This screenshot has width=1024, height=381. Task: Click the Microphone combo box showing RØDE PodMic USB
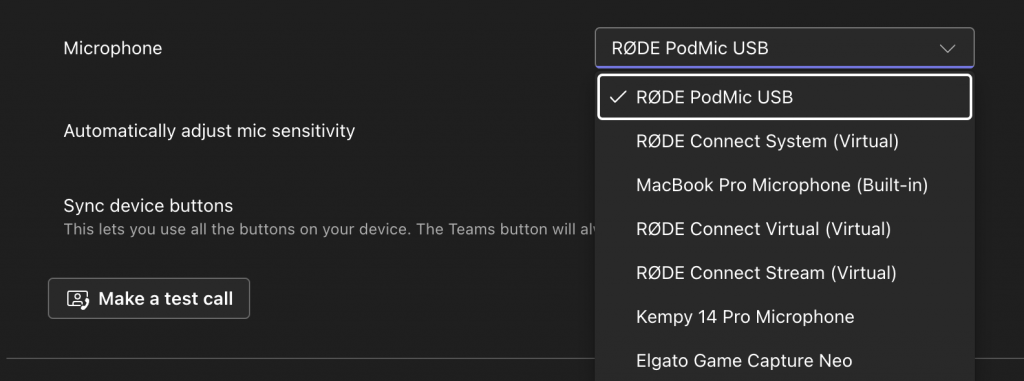click(784, 48)
